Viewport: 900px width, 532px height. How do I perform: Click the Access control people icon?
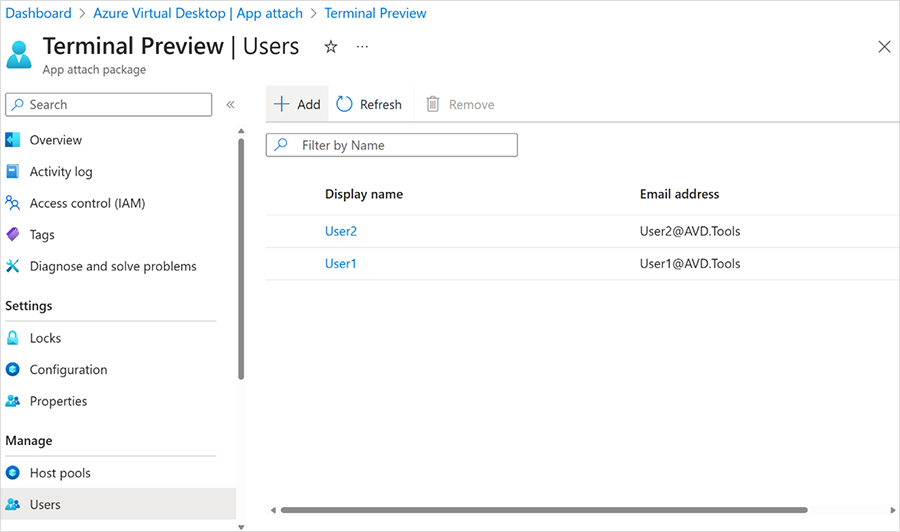(13, 203)
